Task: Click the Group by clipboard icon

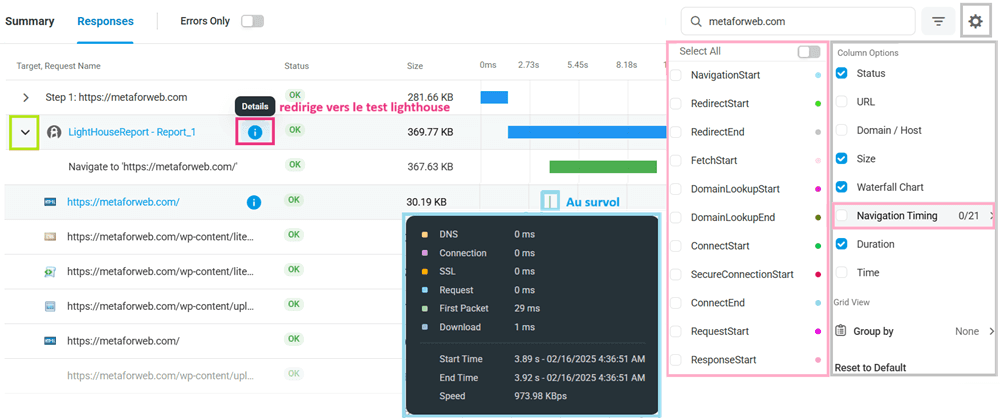Action: 841,331
